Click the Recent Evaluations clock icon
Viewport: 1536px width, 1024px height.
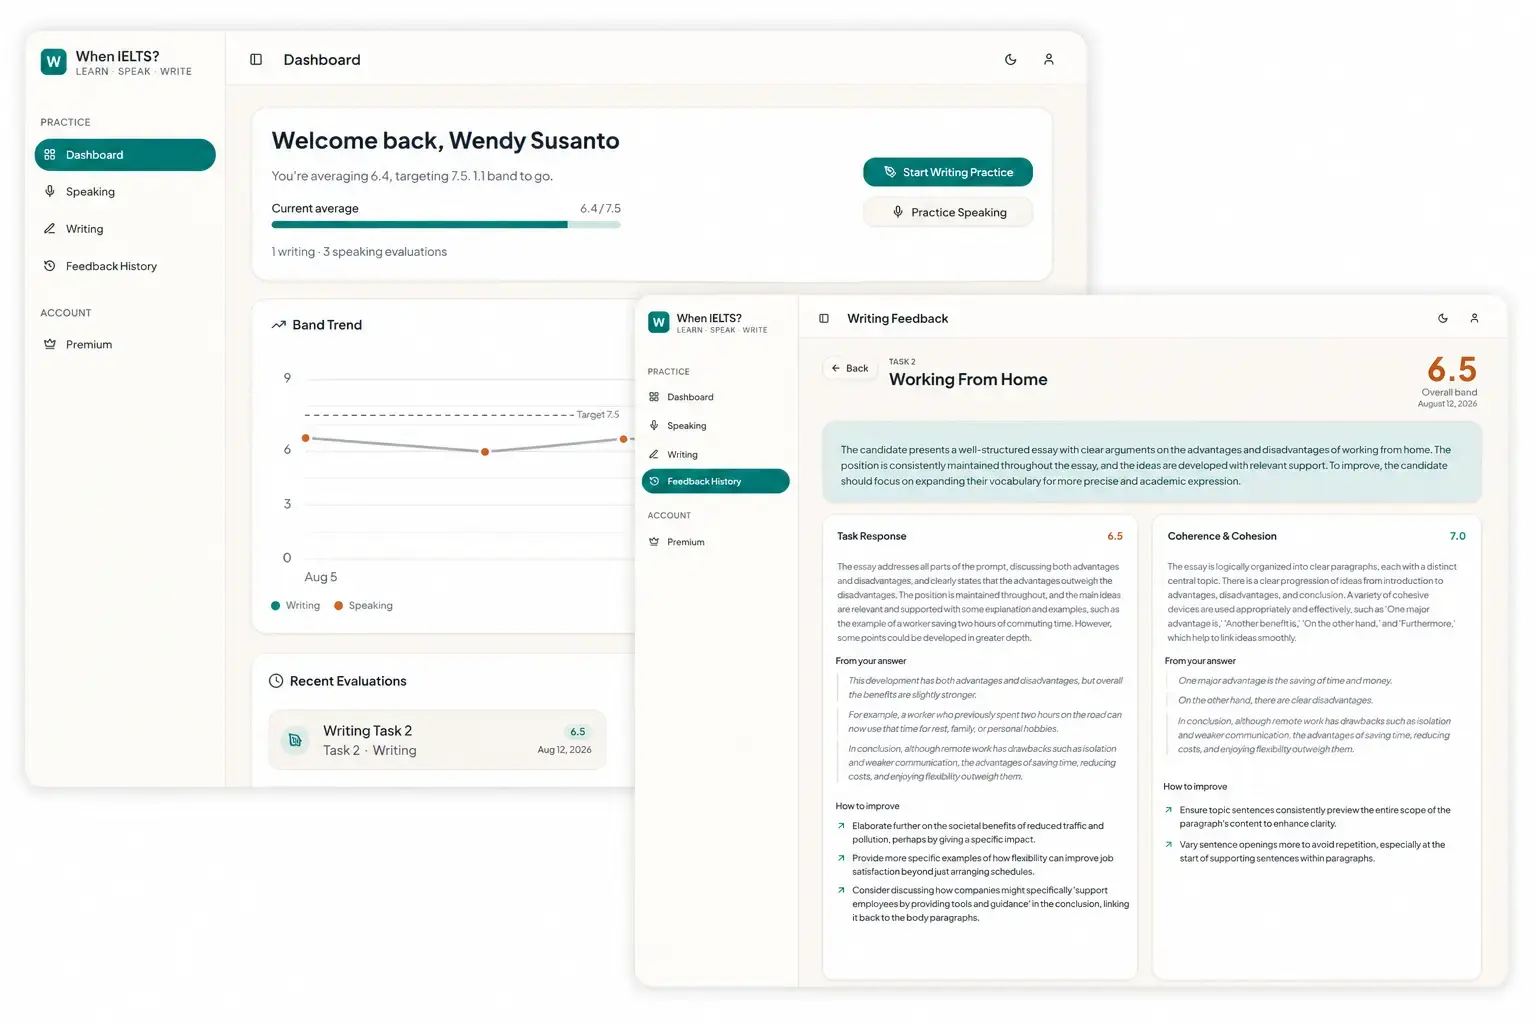click(276, 681)
